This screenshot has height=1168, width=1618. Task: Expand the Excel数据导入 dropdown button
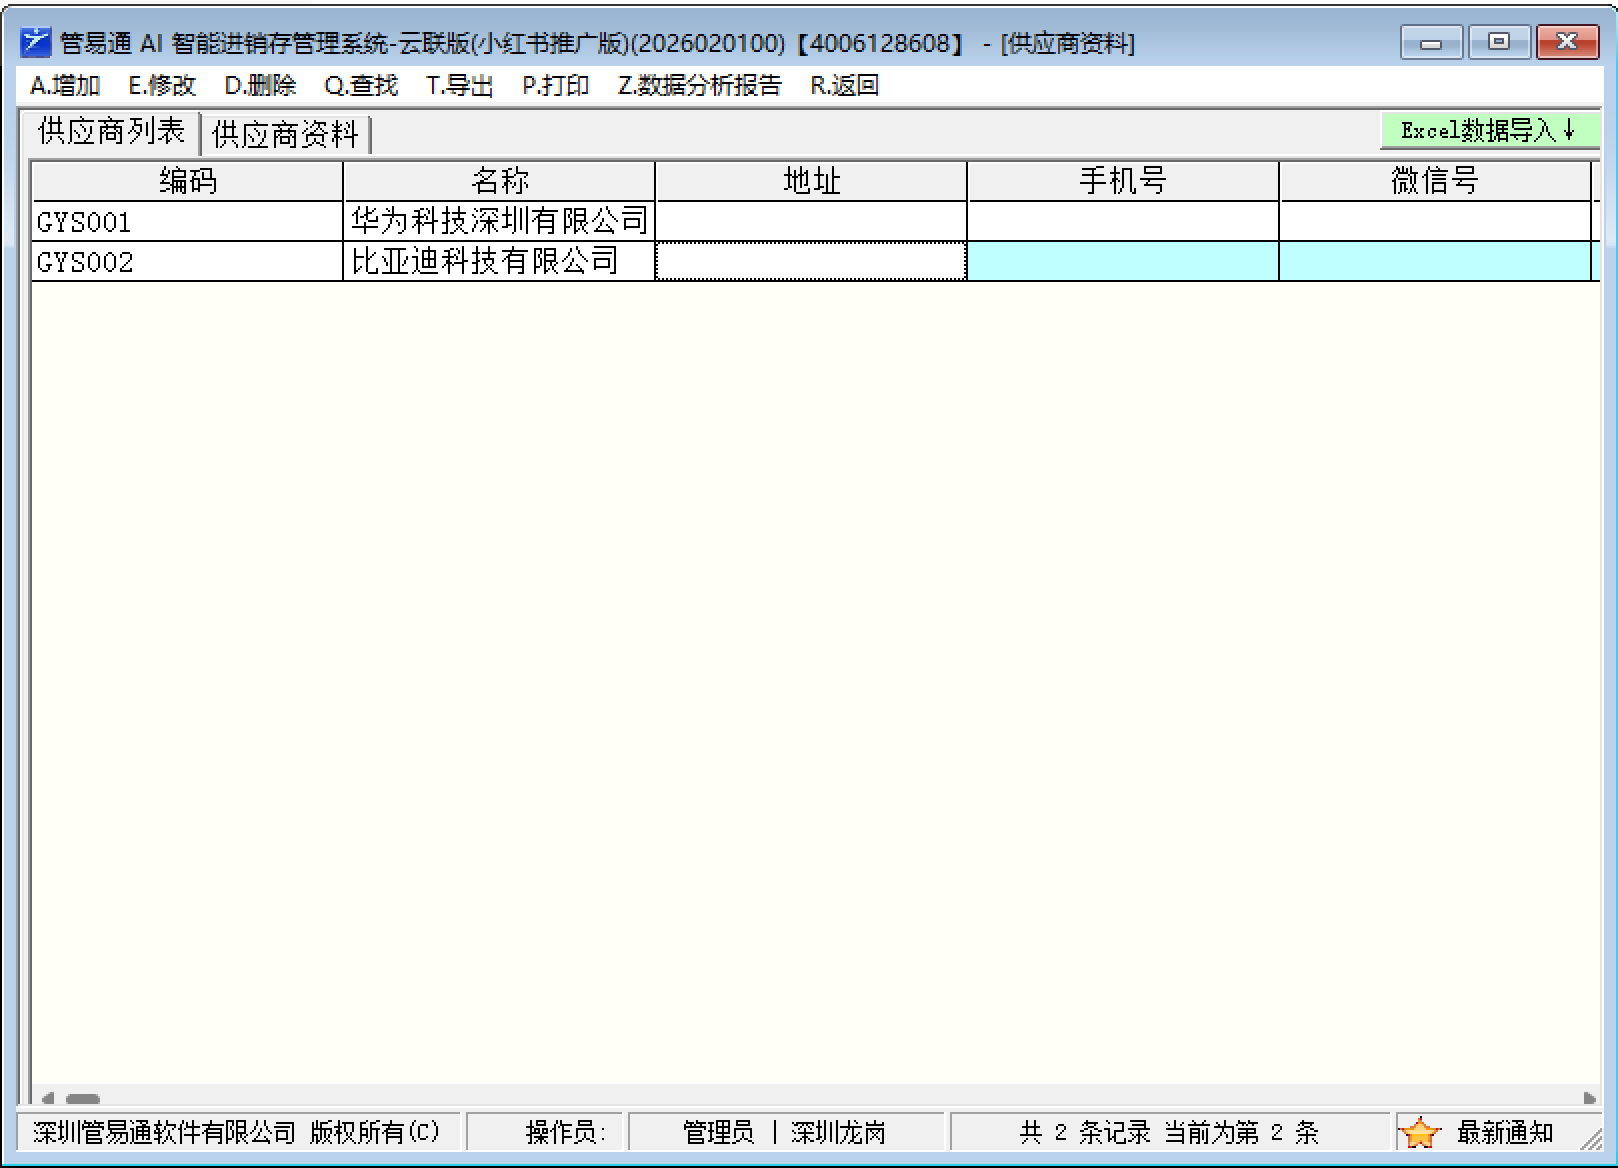[x=1488, y=130]
